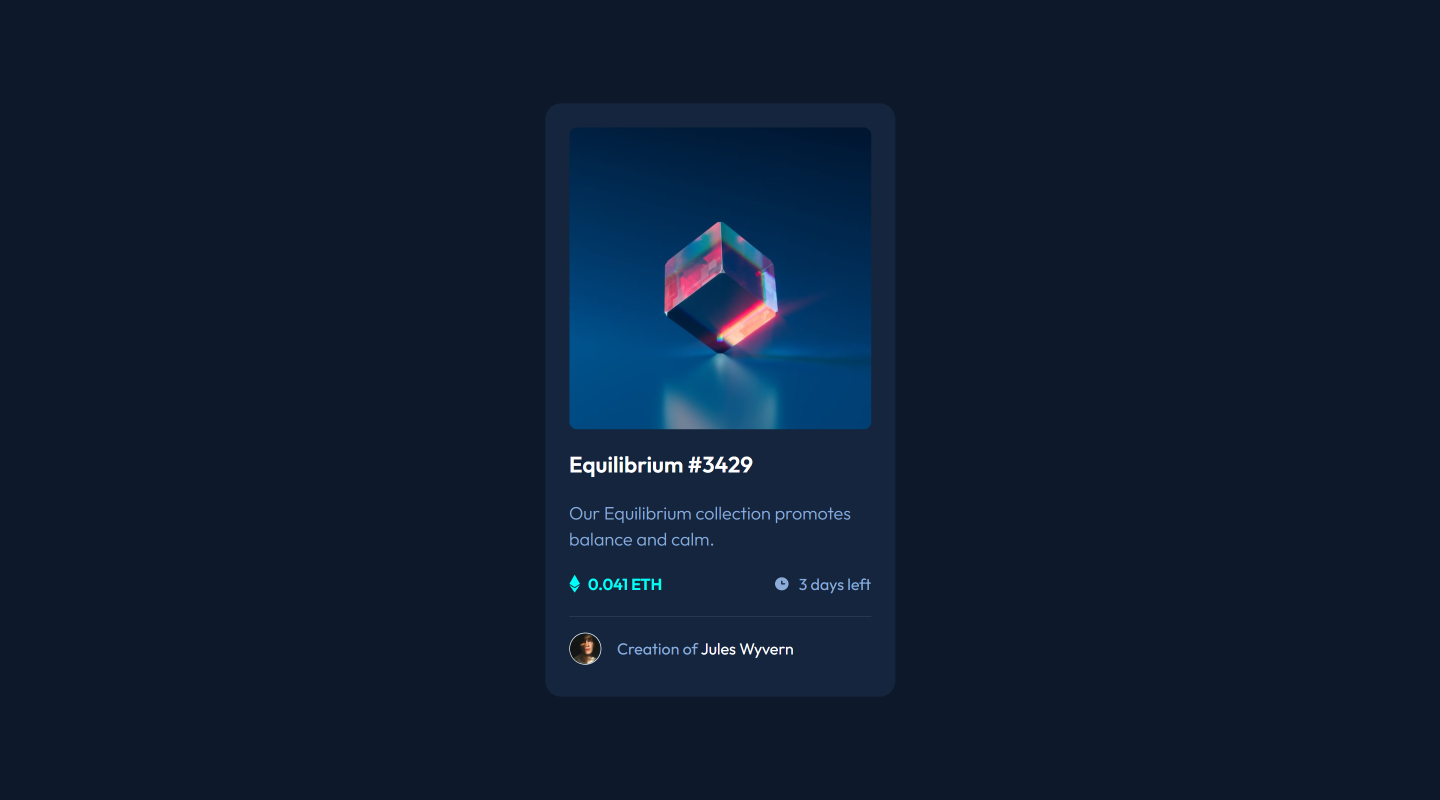Screen dimensions: 1440x800
Task: Click the Ethereum diamond icon
Action: [574, 584]
